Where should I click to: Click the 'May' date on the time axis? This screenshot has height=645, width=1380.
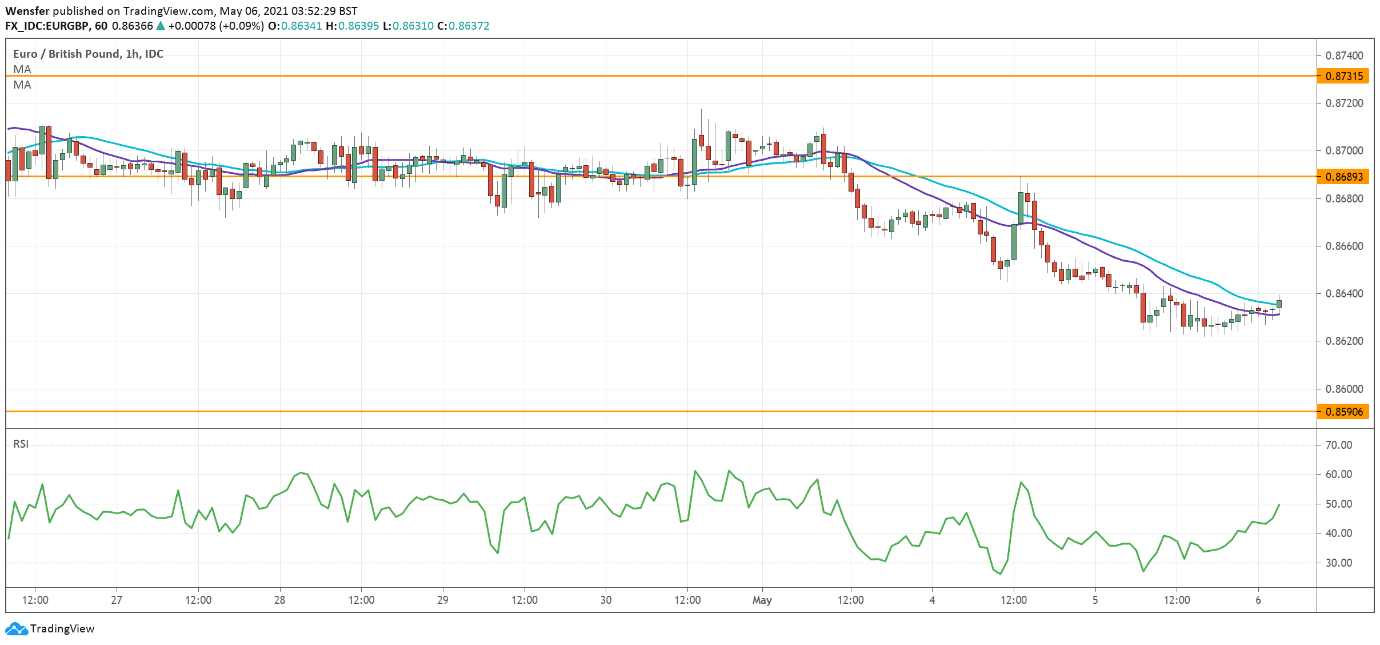pos(763,600)
